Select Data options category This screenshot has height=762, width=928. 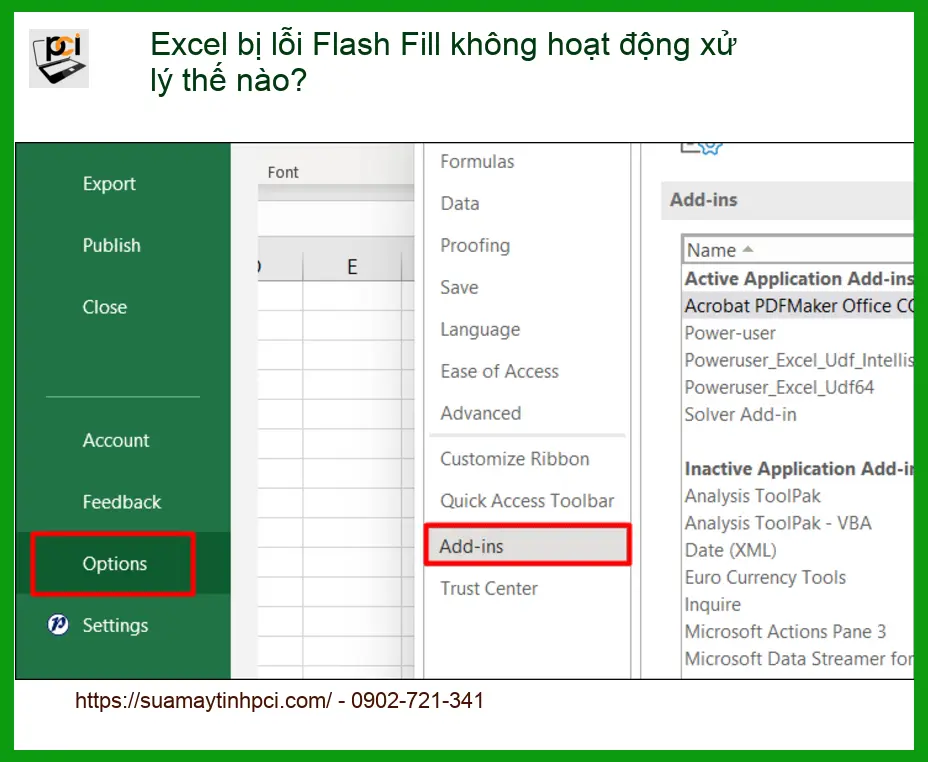pos(460,204)
